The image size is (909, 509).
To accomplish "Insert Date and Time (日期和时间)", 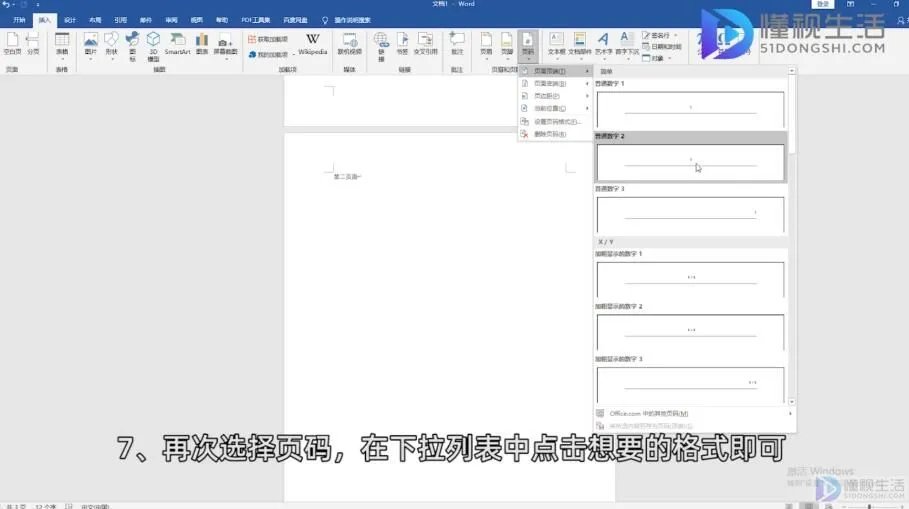I will (661, 46).
